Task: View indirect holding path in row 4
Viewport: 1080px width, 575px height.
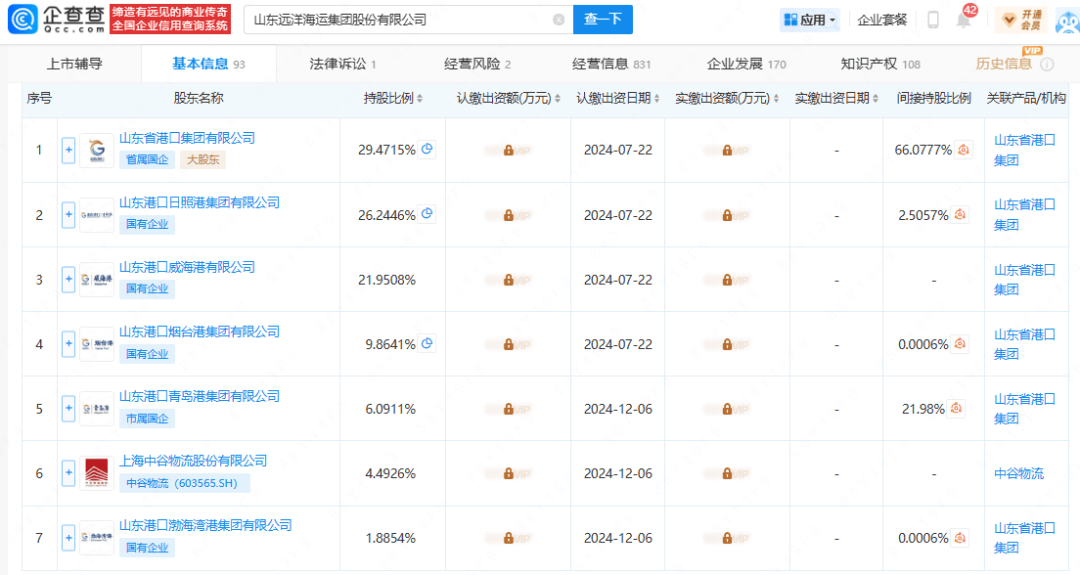Action: 960,344
